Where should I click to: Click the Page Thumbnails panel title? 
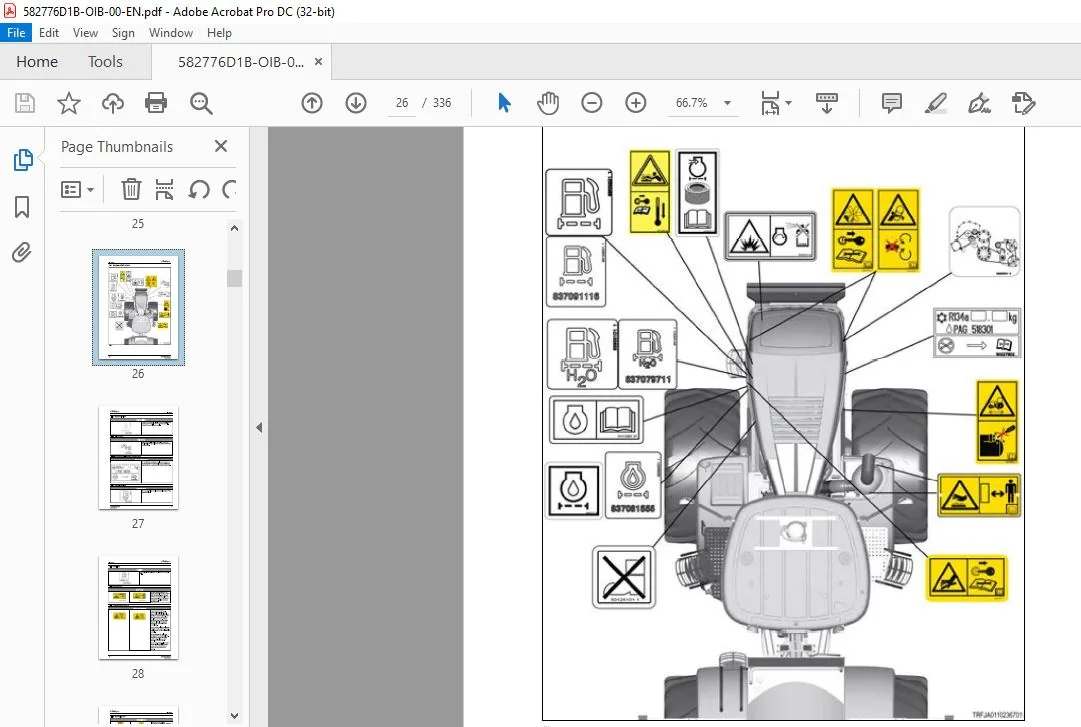coord(117,147)
